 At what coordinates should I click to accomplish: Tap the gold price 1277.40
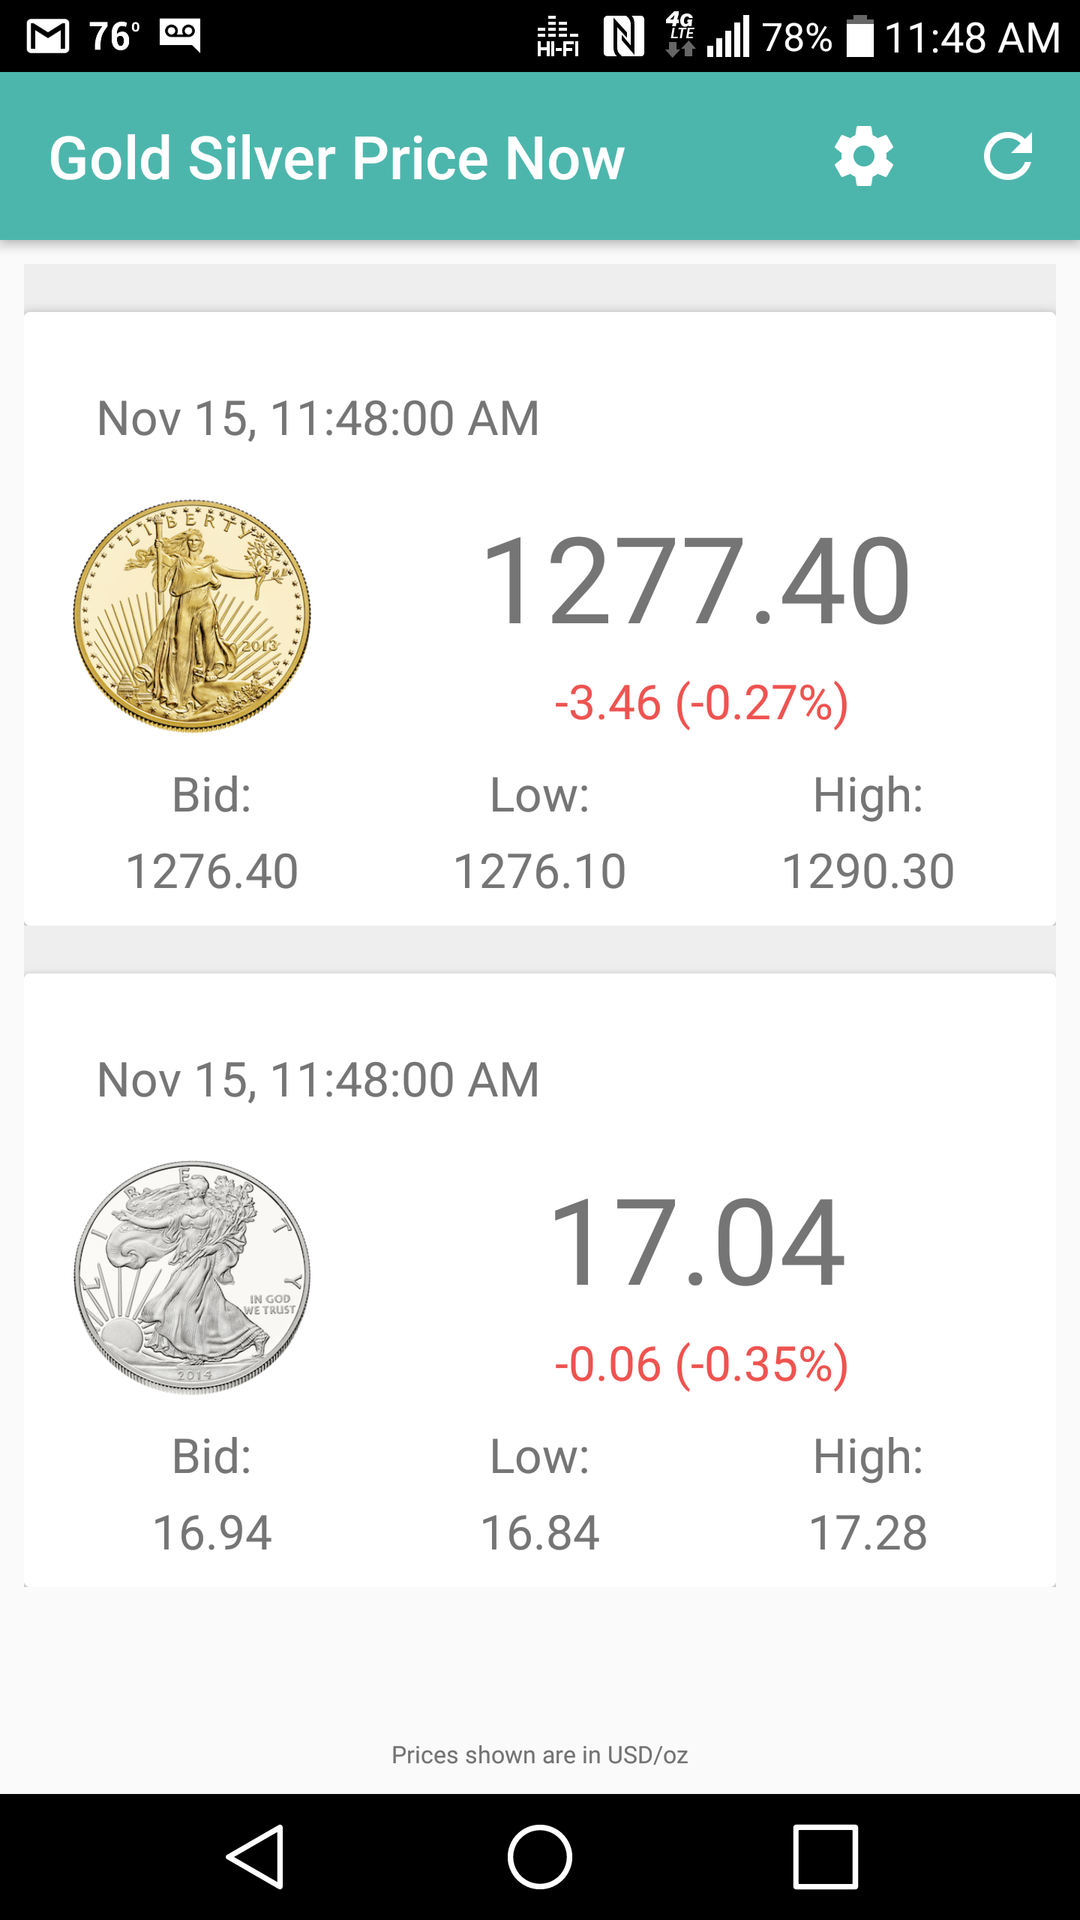pyautogui.click(x=697, y=582)
